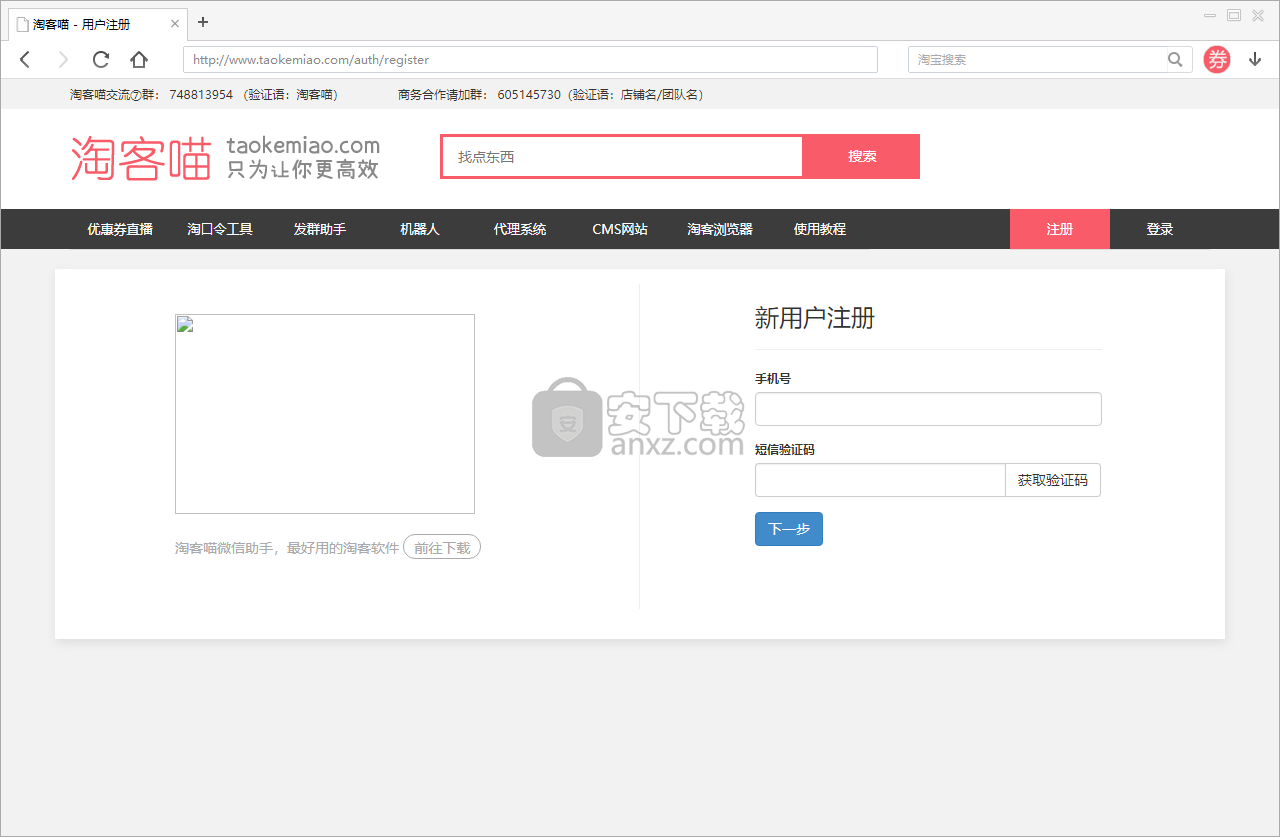1280x837 pixels.
Task: Click the 找点东西 search box
Action: (x=622, y=157)
